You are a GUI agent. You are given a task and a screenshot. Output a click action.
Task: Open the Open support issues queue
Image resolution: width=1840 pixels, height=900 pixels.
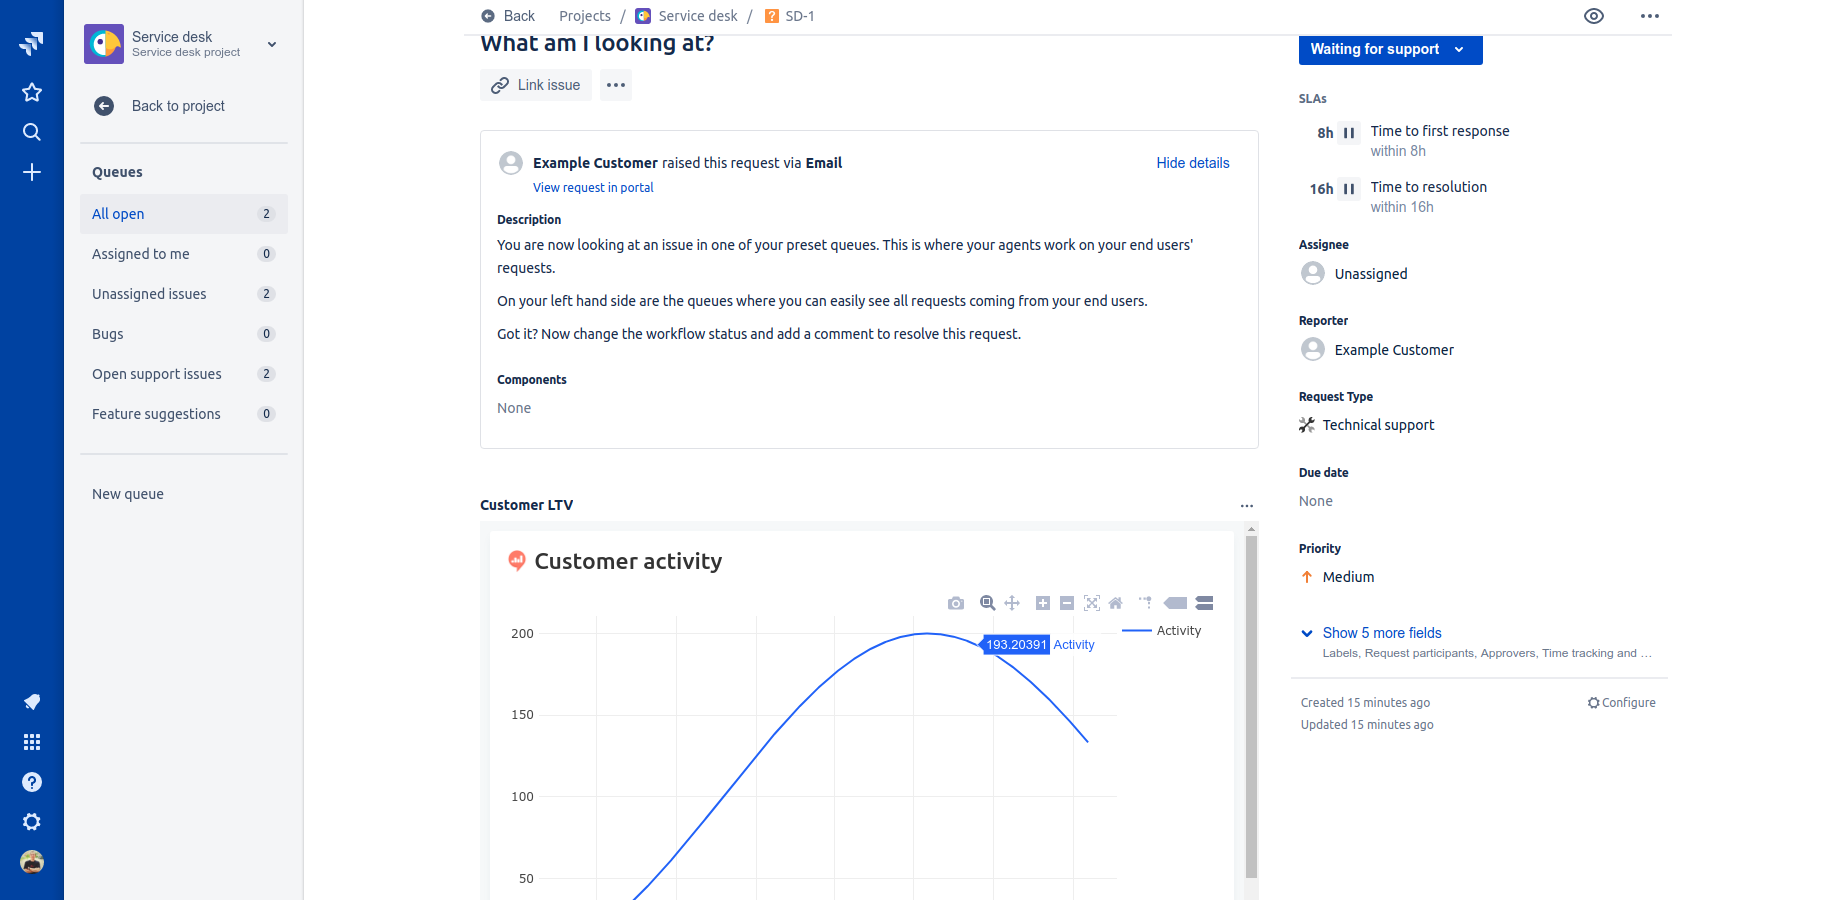(157, 374)
